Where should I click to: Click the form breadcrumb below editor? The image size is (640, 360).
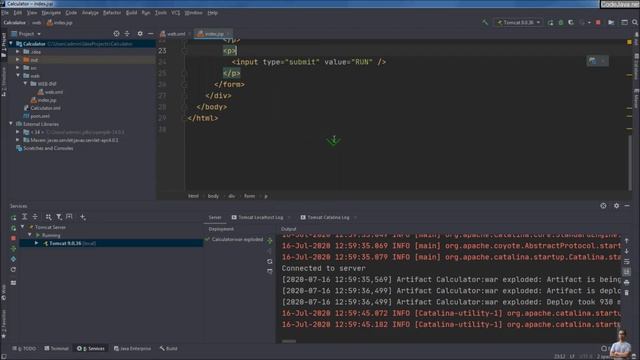pyautogui.click(x=249, y=196)
